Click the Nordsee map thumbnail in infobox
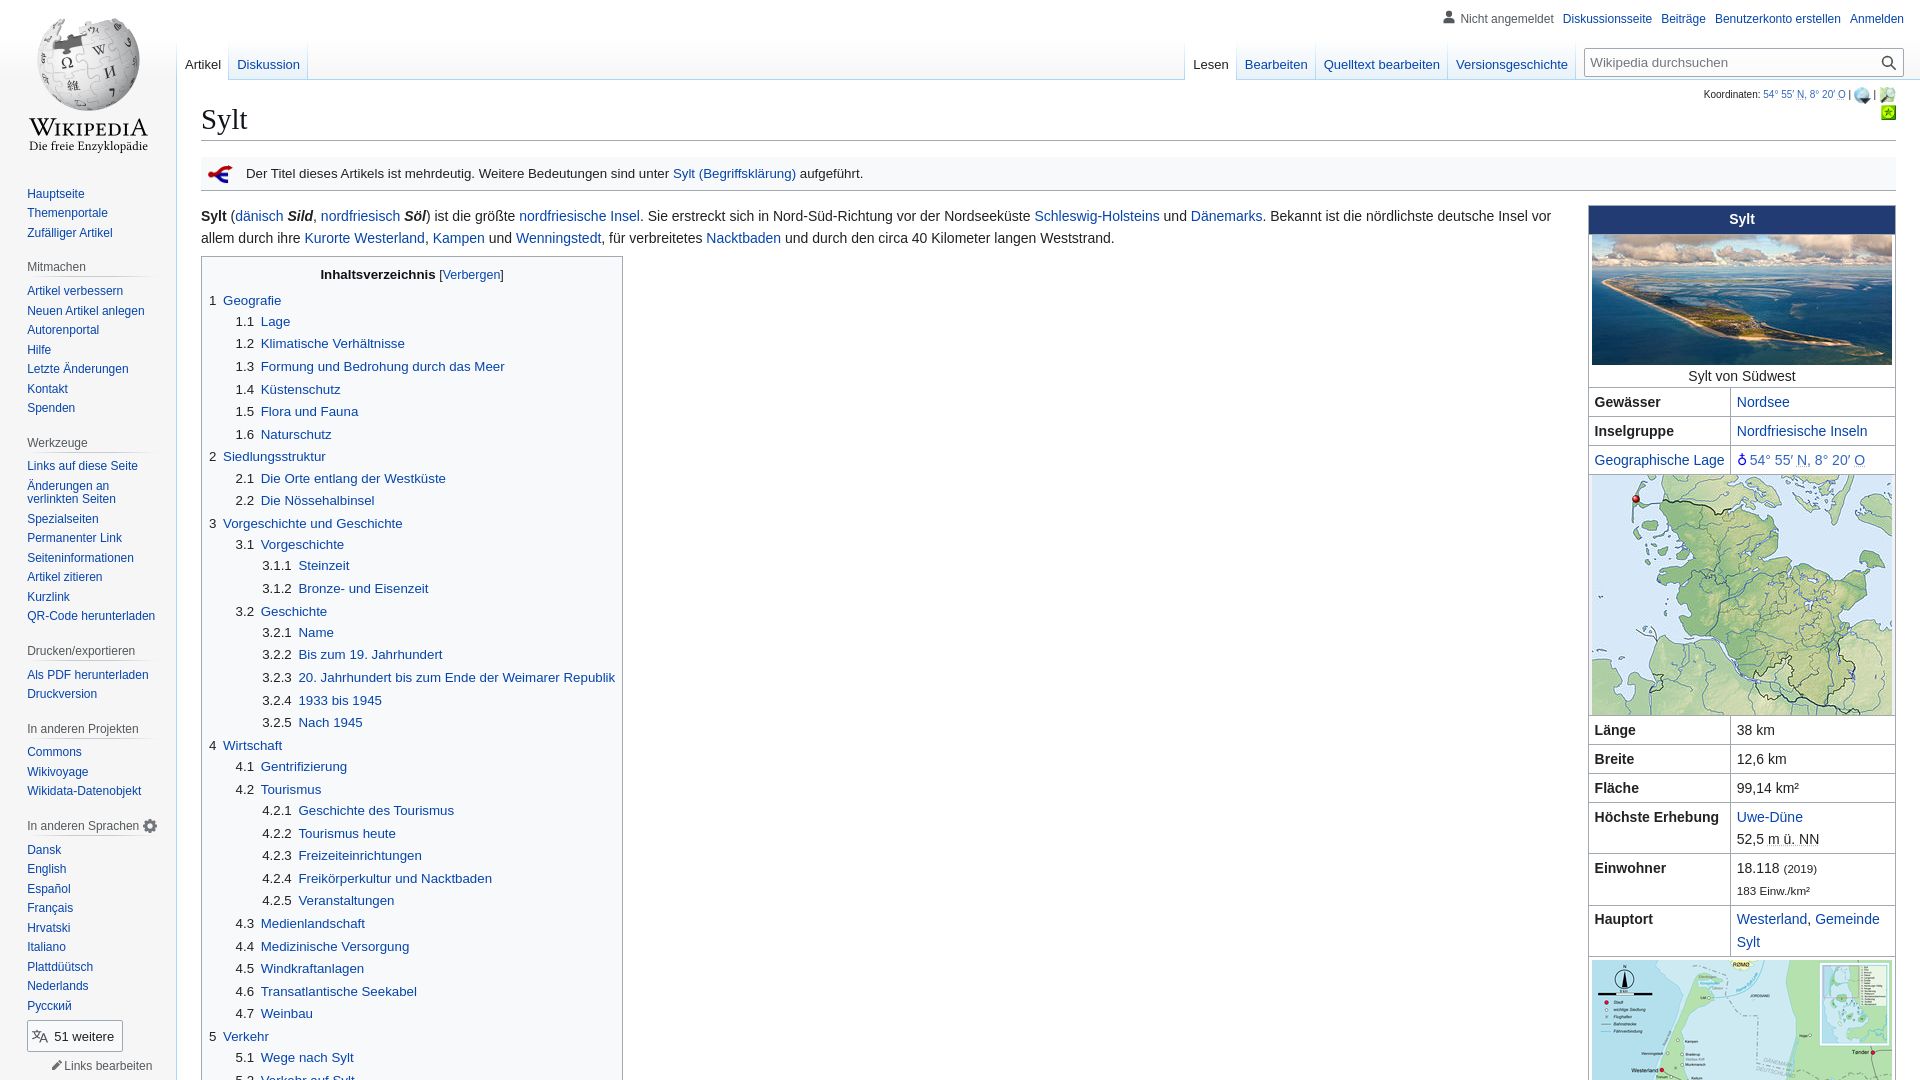Viewport: 1920px width, 1080px height. [x=1742, y=593]
